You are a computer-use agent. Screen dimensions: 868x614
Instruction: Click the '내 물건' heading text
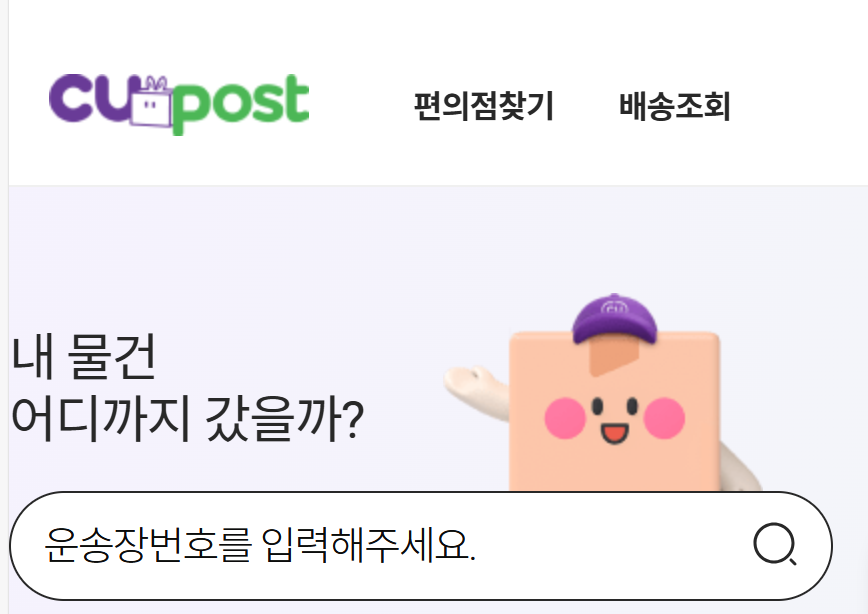coord(84,357)
